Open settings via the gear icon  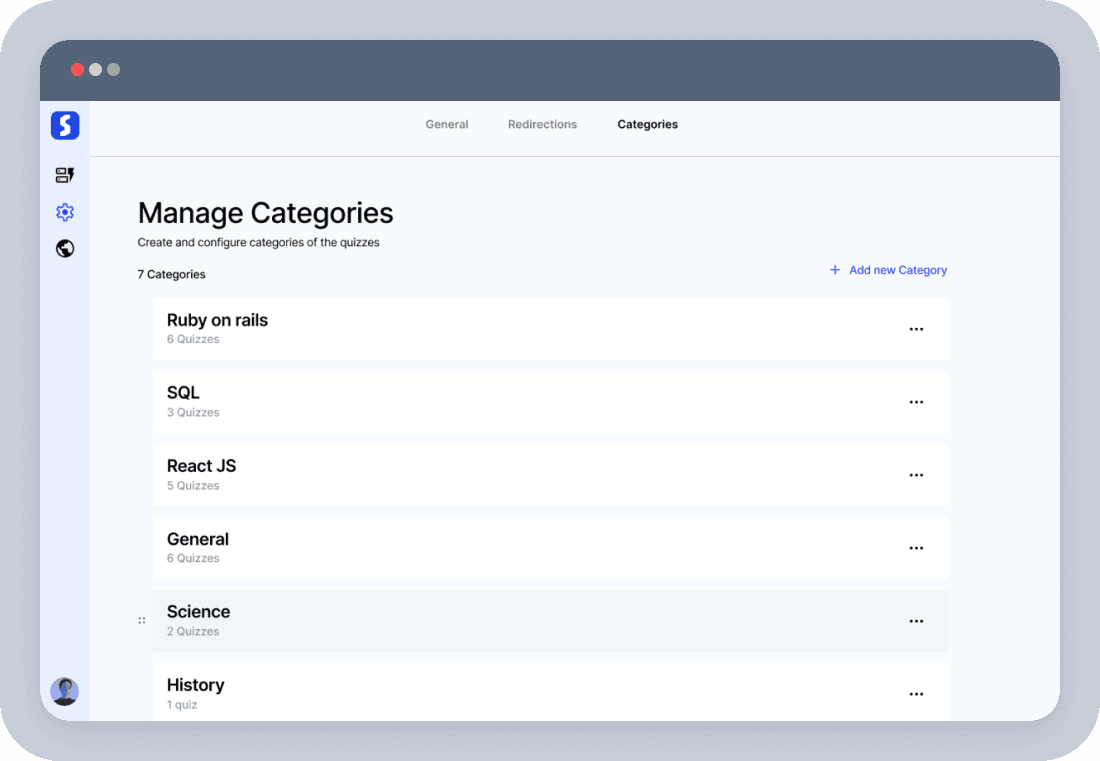[x=65, y=212]
